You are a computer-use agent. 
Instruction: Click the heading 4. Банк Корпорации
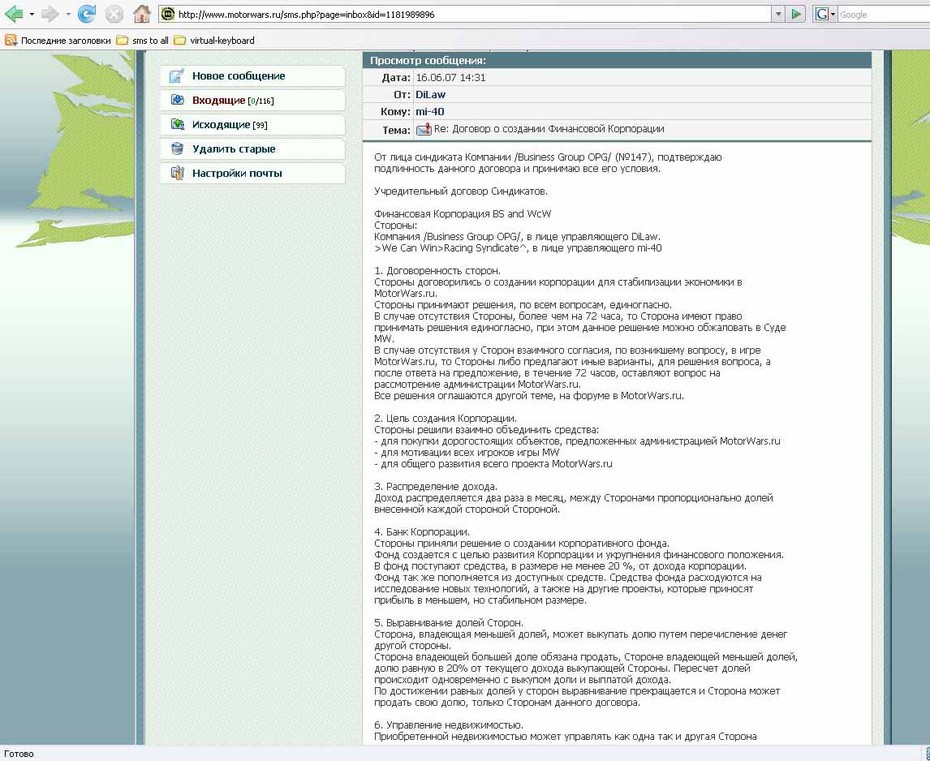[x=422, y=532]
